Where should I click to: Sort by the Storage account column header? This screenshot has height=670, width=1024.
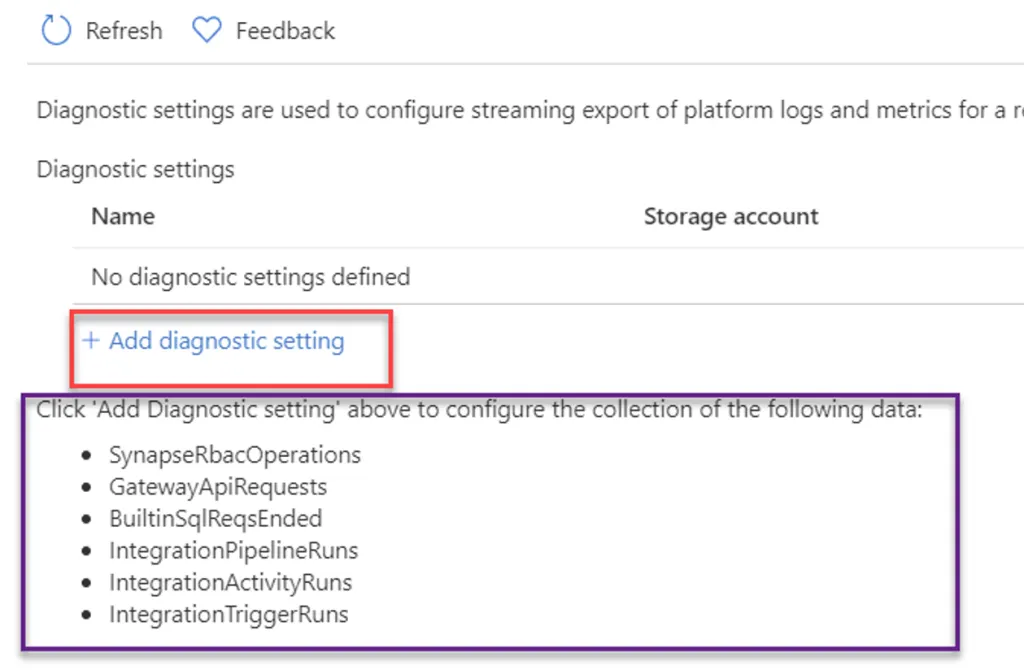pyautogui.click(x=730, y=216)
